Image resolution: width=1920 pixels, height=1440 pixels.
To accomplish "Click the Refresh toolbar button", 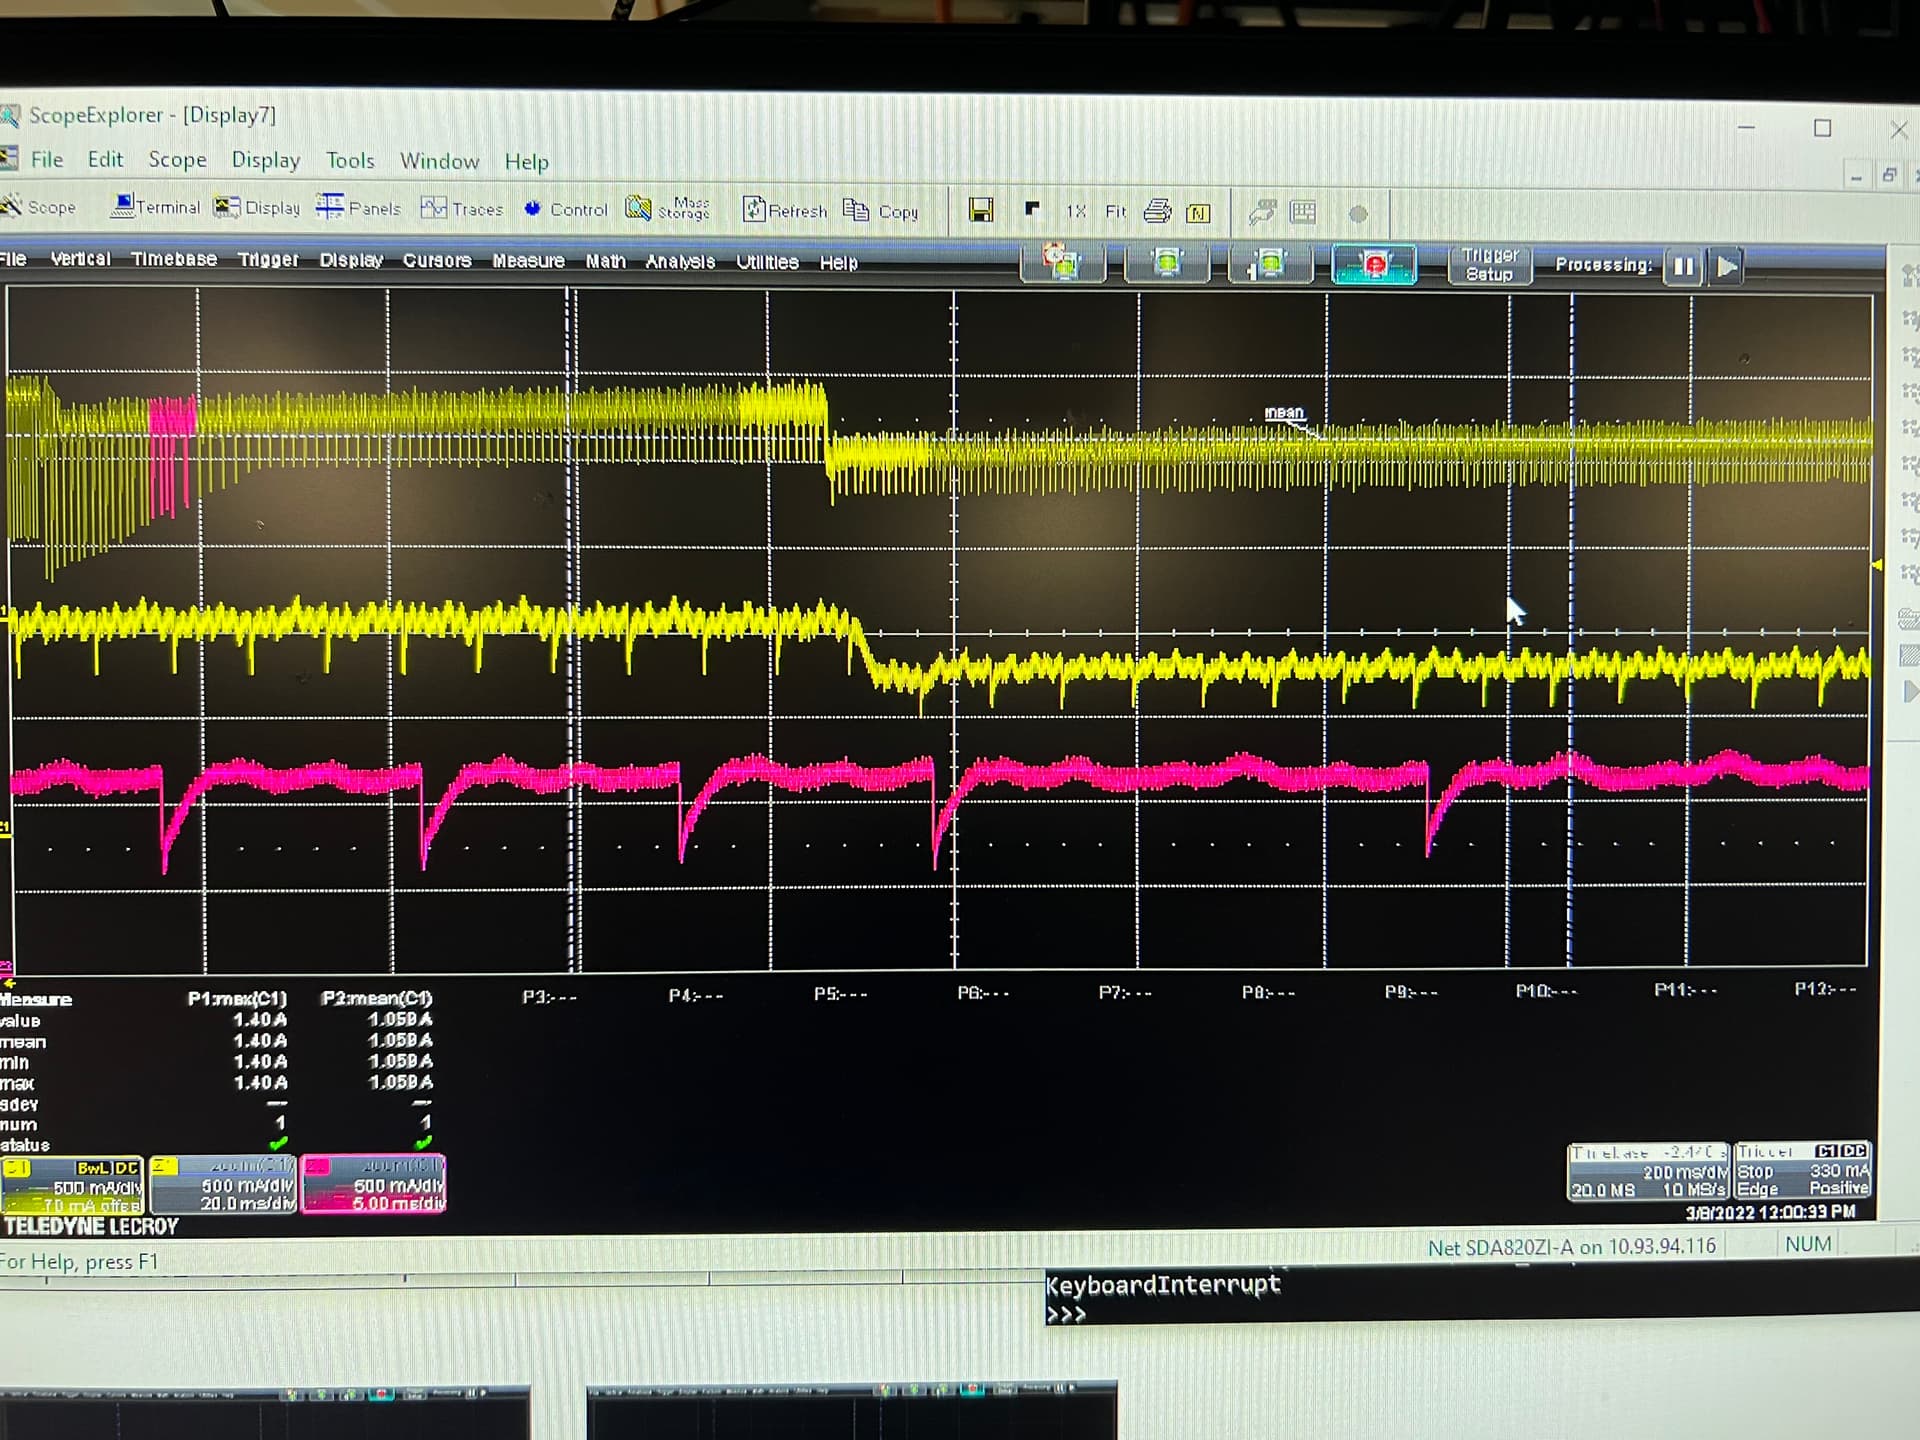I will tap(785, 210).
